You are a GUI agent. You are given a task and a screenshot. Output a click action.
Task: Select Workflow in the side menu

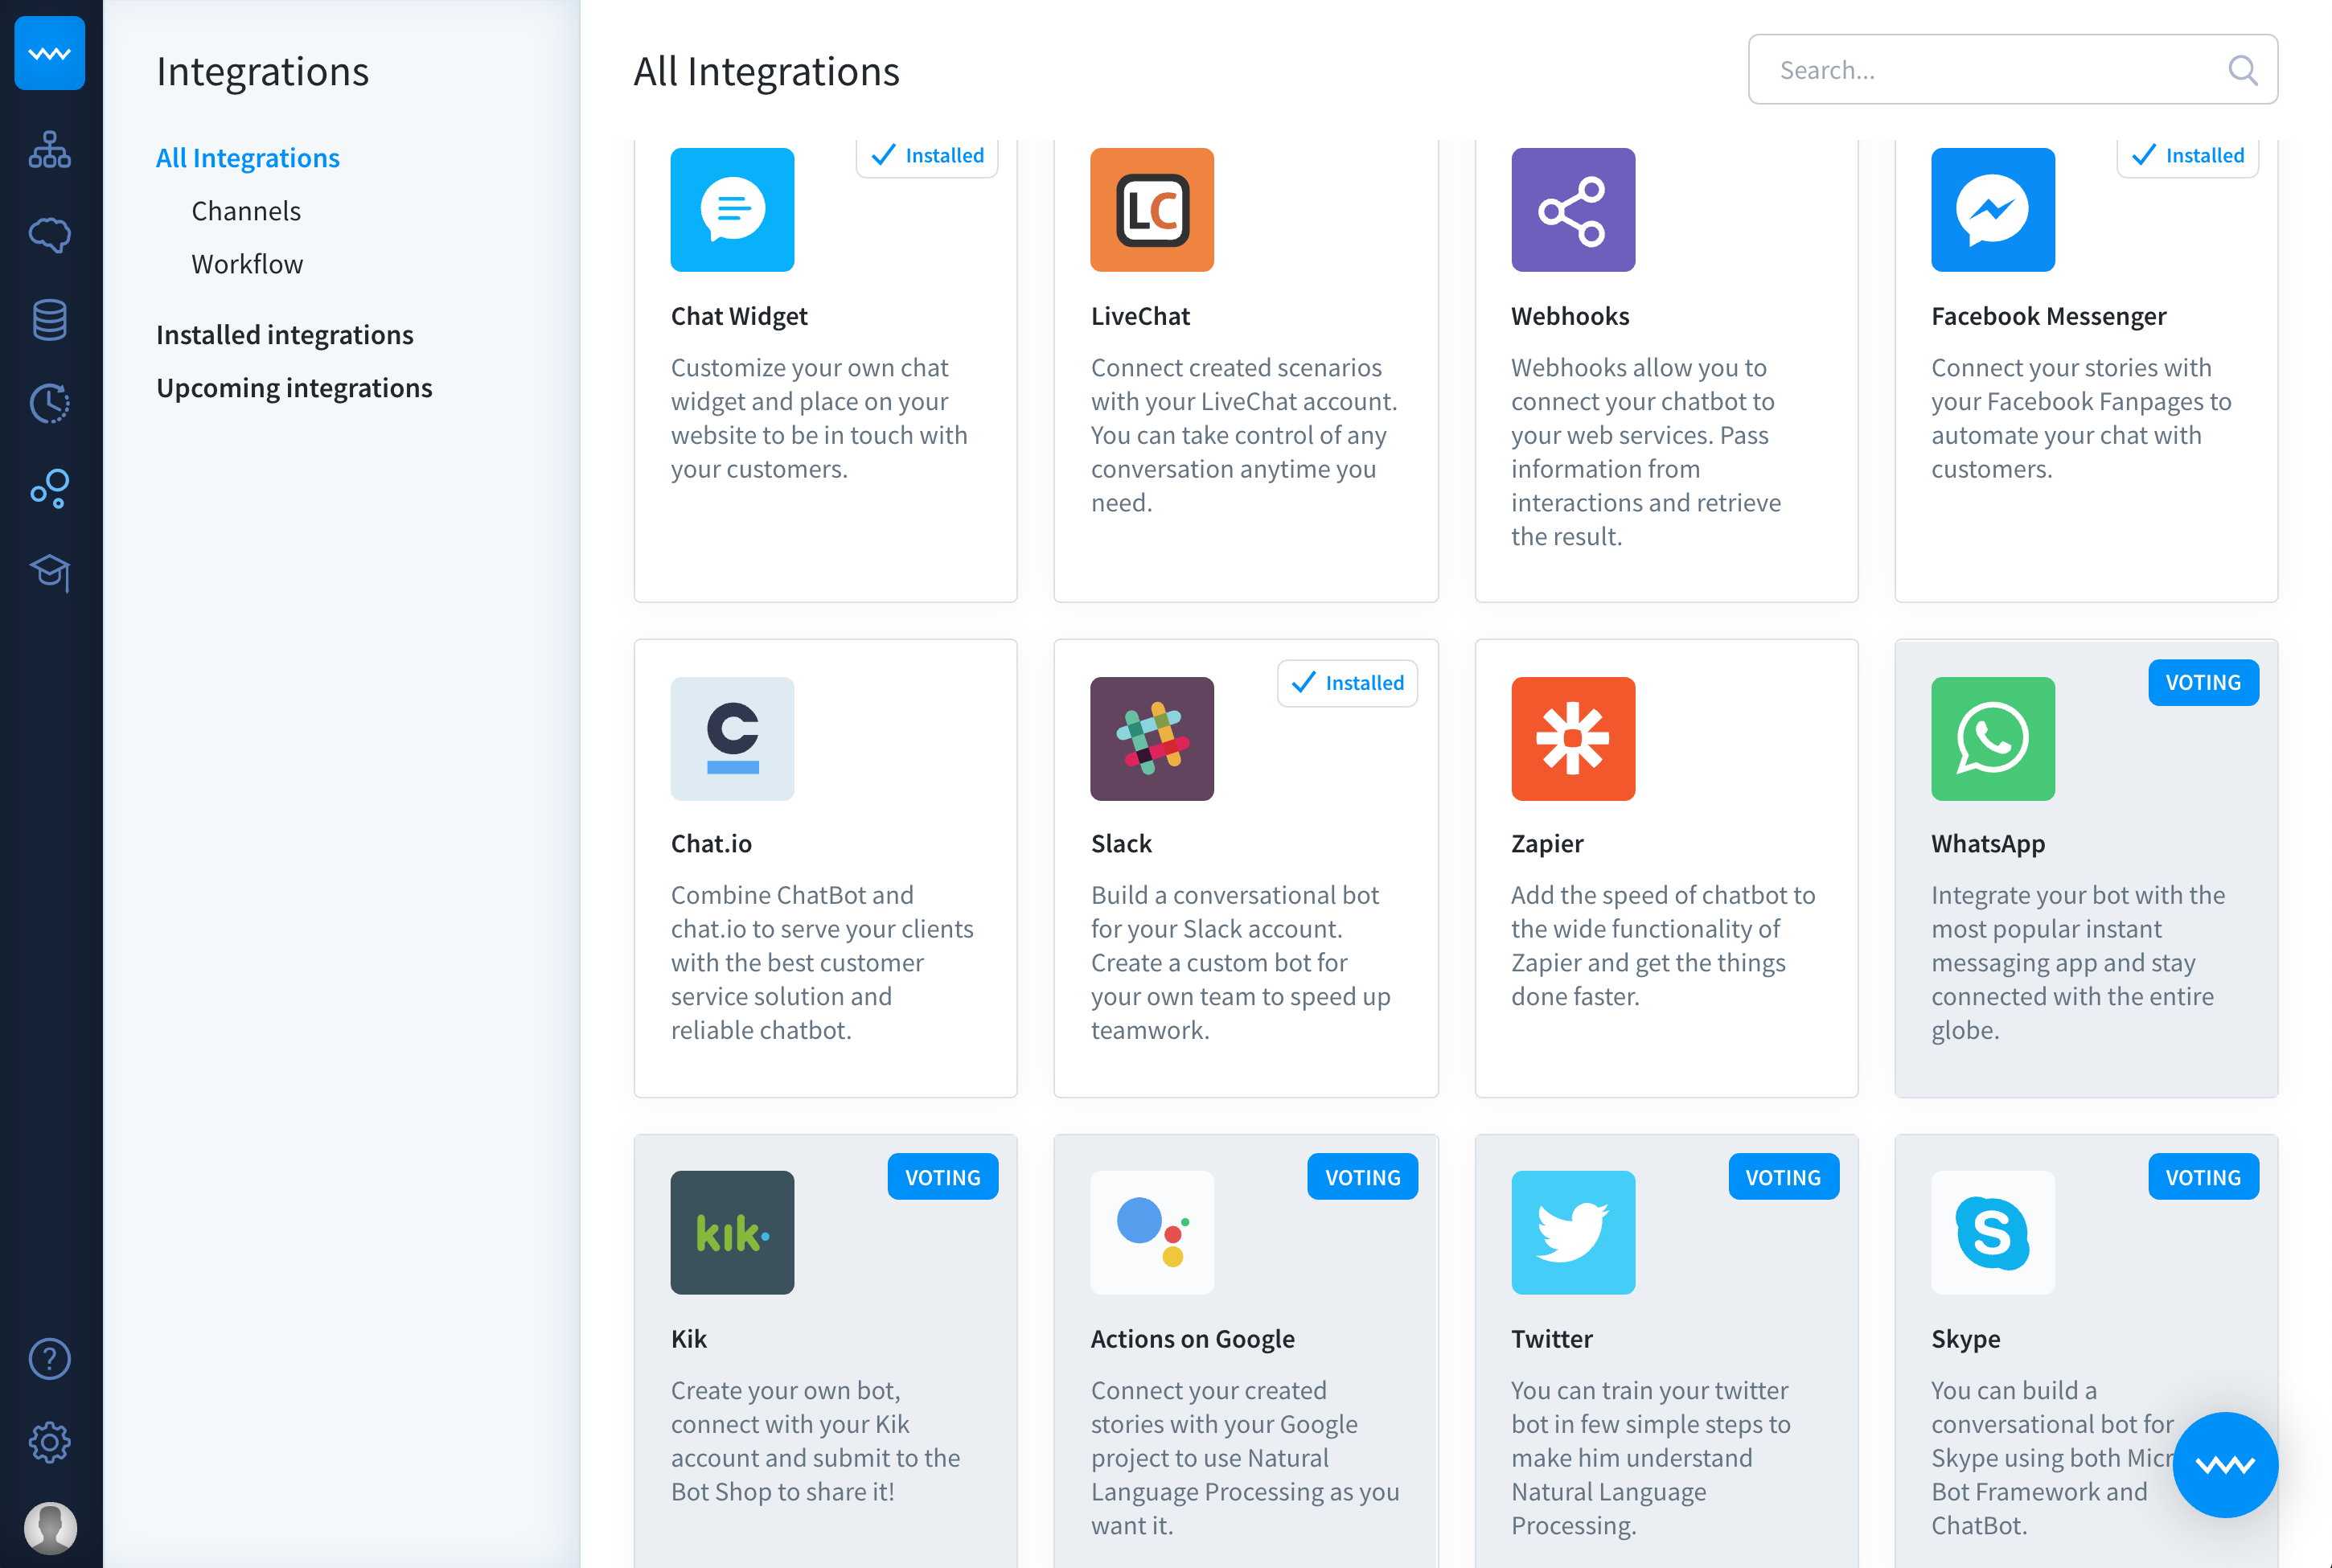[247, 264]
